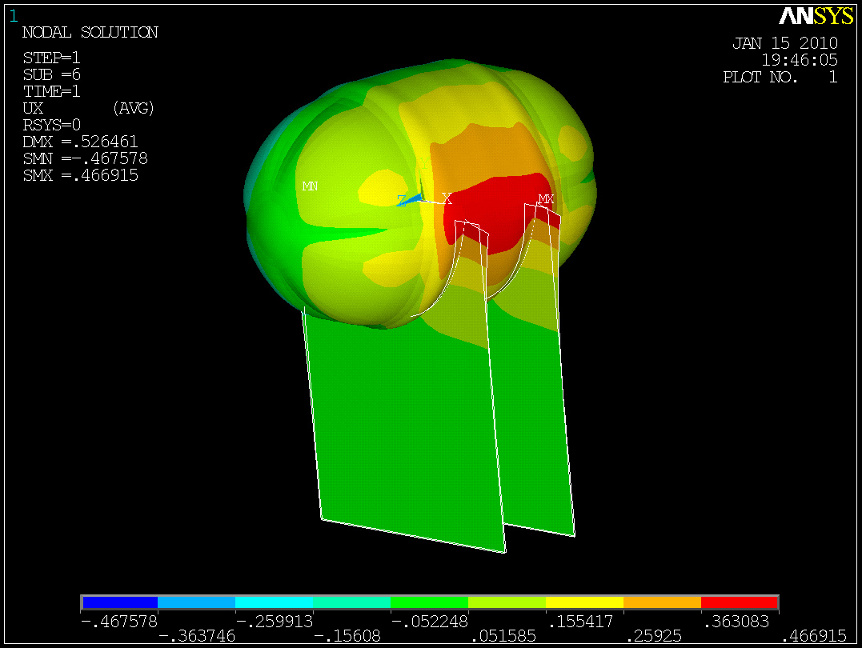Click the STEP=1 label
Image resolution: width=862 pixels, height=648 pixels.
[x=52, y=58]
